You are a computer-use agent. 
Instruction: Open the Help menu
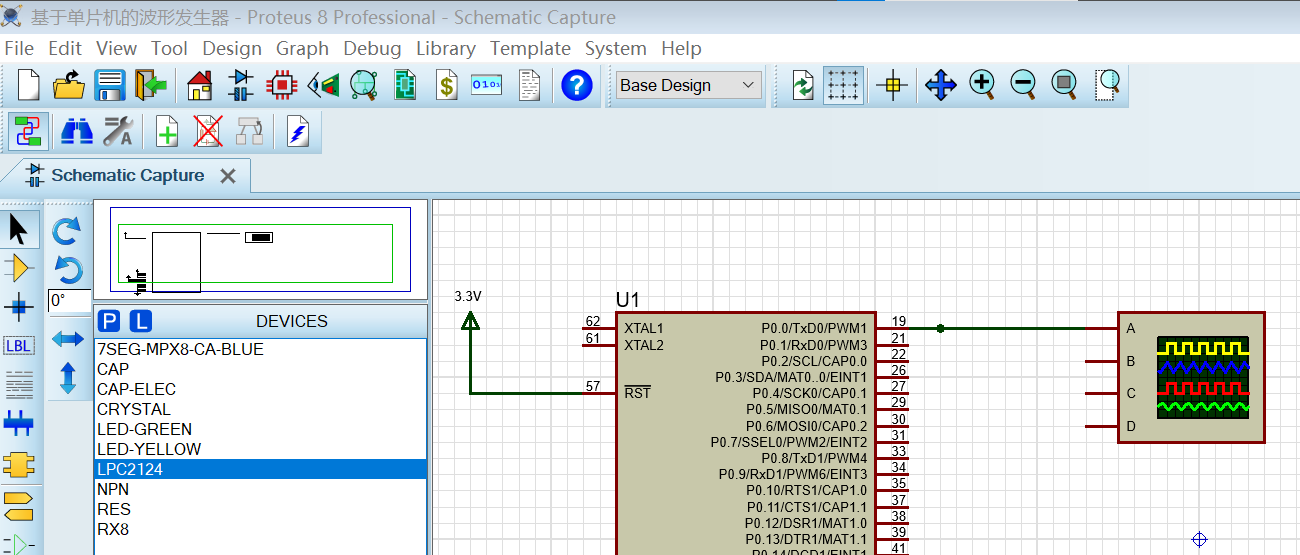[x=681, y=48]
